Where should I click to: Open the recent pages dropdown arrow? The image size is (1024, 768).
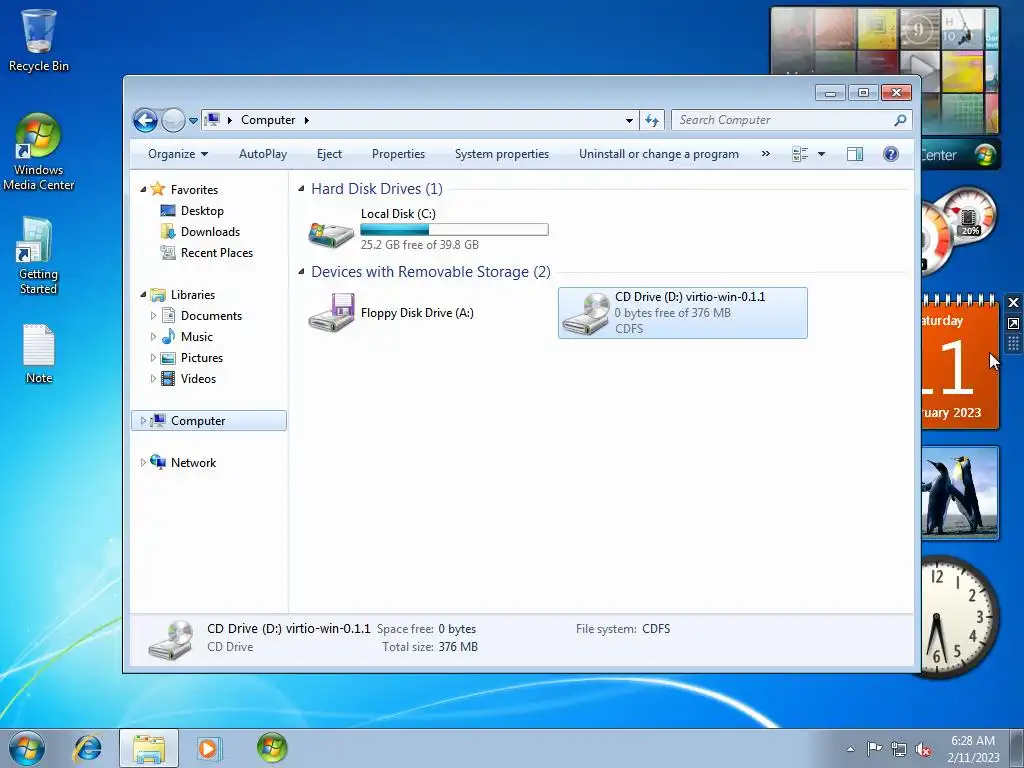point(193,121)
